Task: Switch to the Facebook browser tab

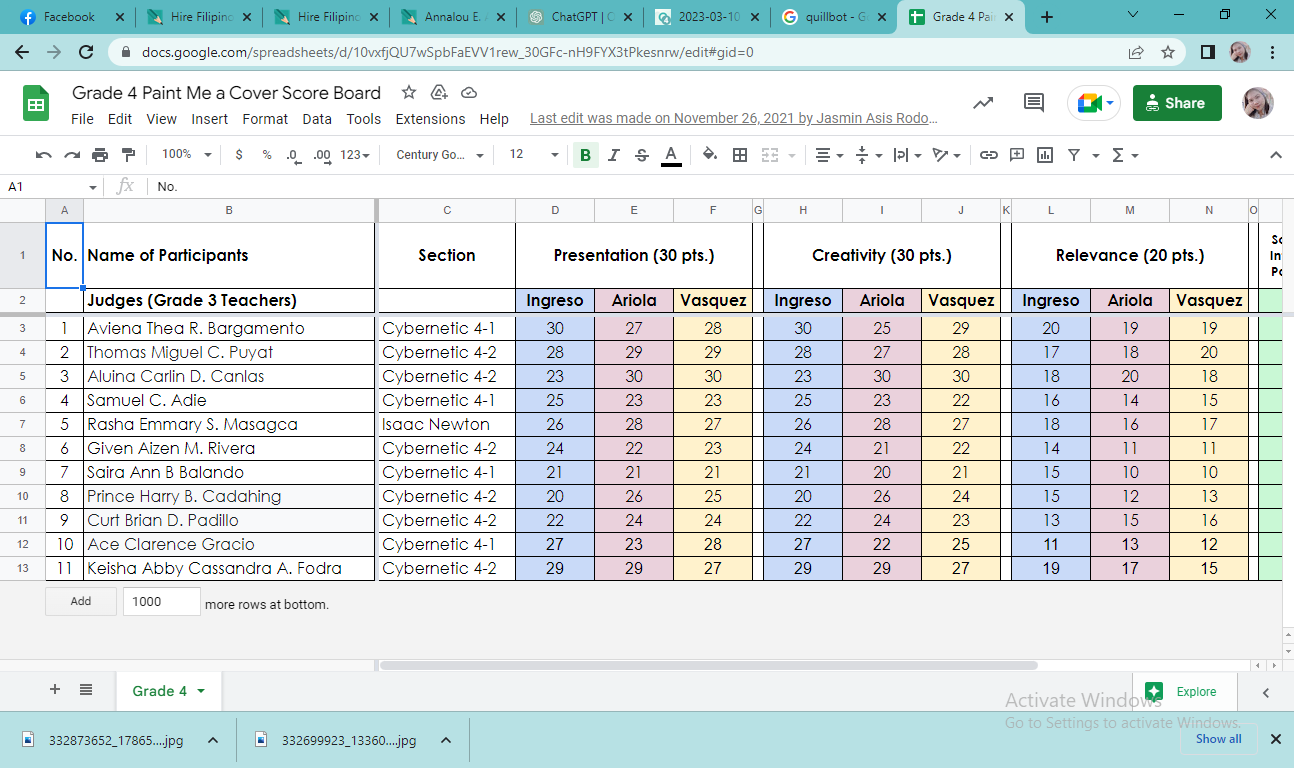Action: [70, 17]
